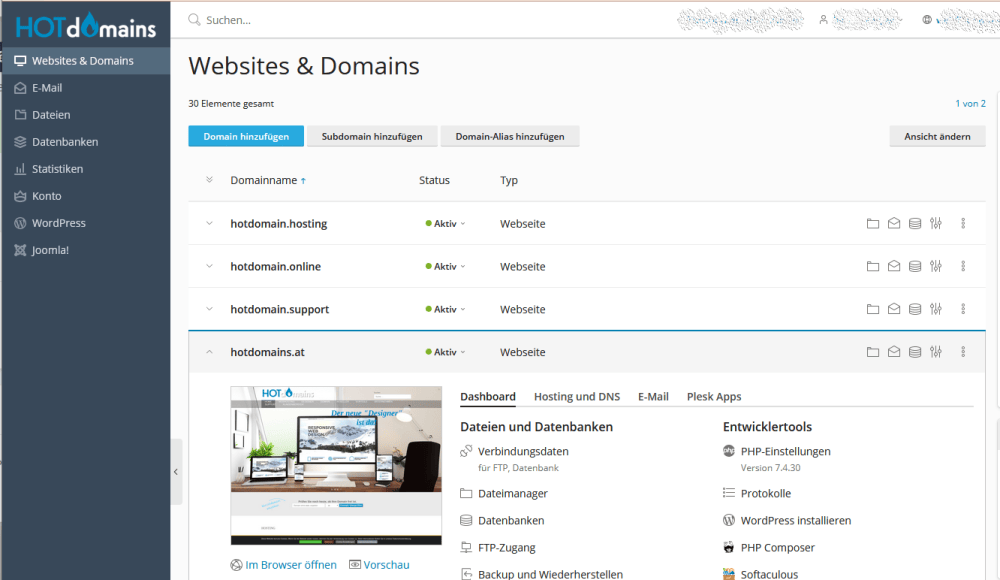Open databases icon for hotdomain.support
1000x580 pixels.
[915, 310]
